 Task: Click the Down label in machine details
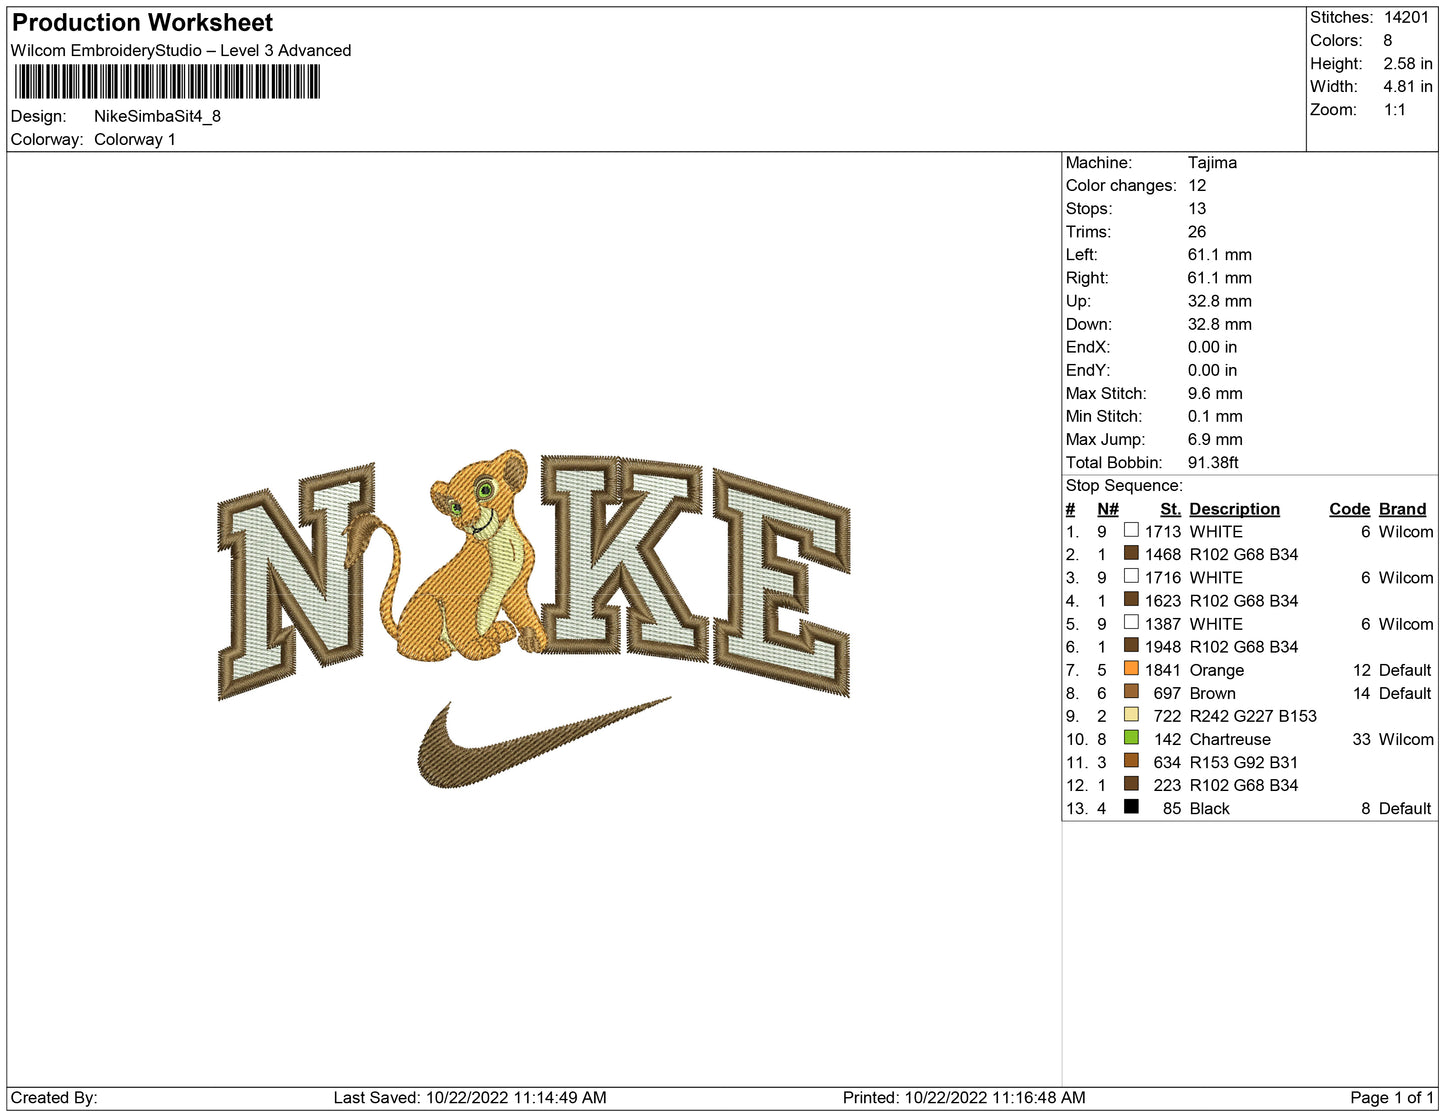pos(1089,323)
